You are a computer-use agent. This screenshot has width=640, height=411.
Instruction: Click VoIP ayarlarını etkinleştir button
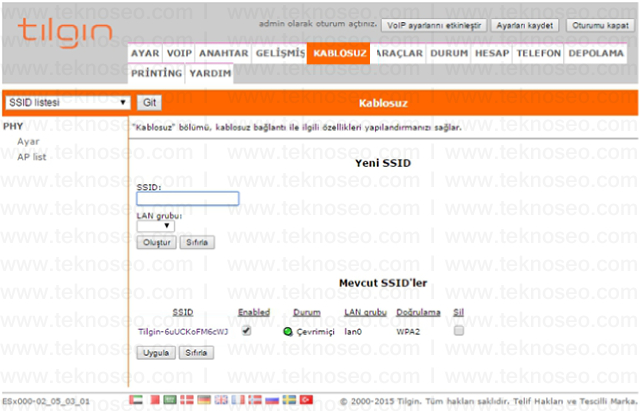[434, 25]
